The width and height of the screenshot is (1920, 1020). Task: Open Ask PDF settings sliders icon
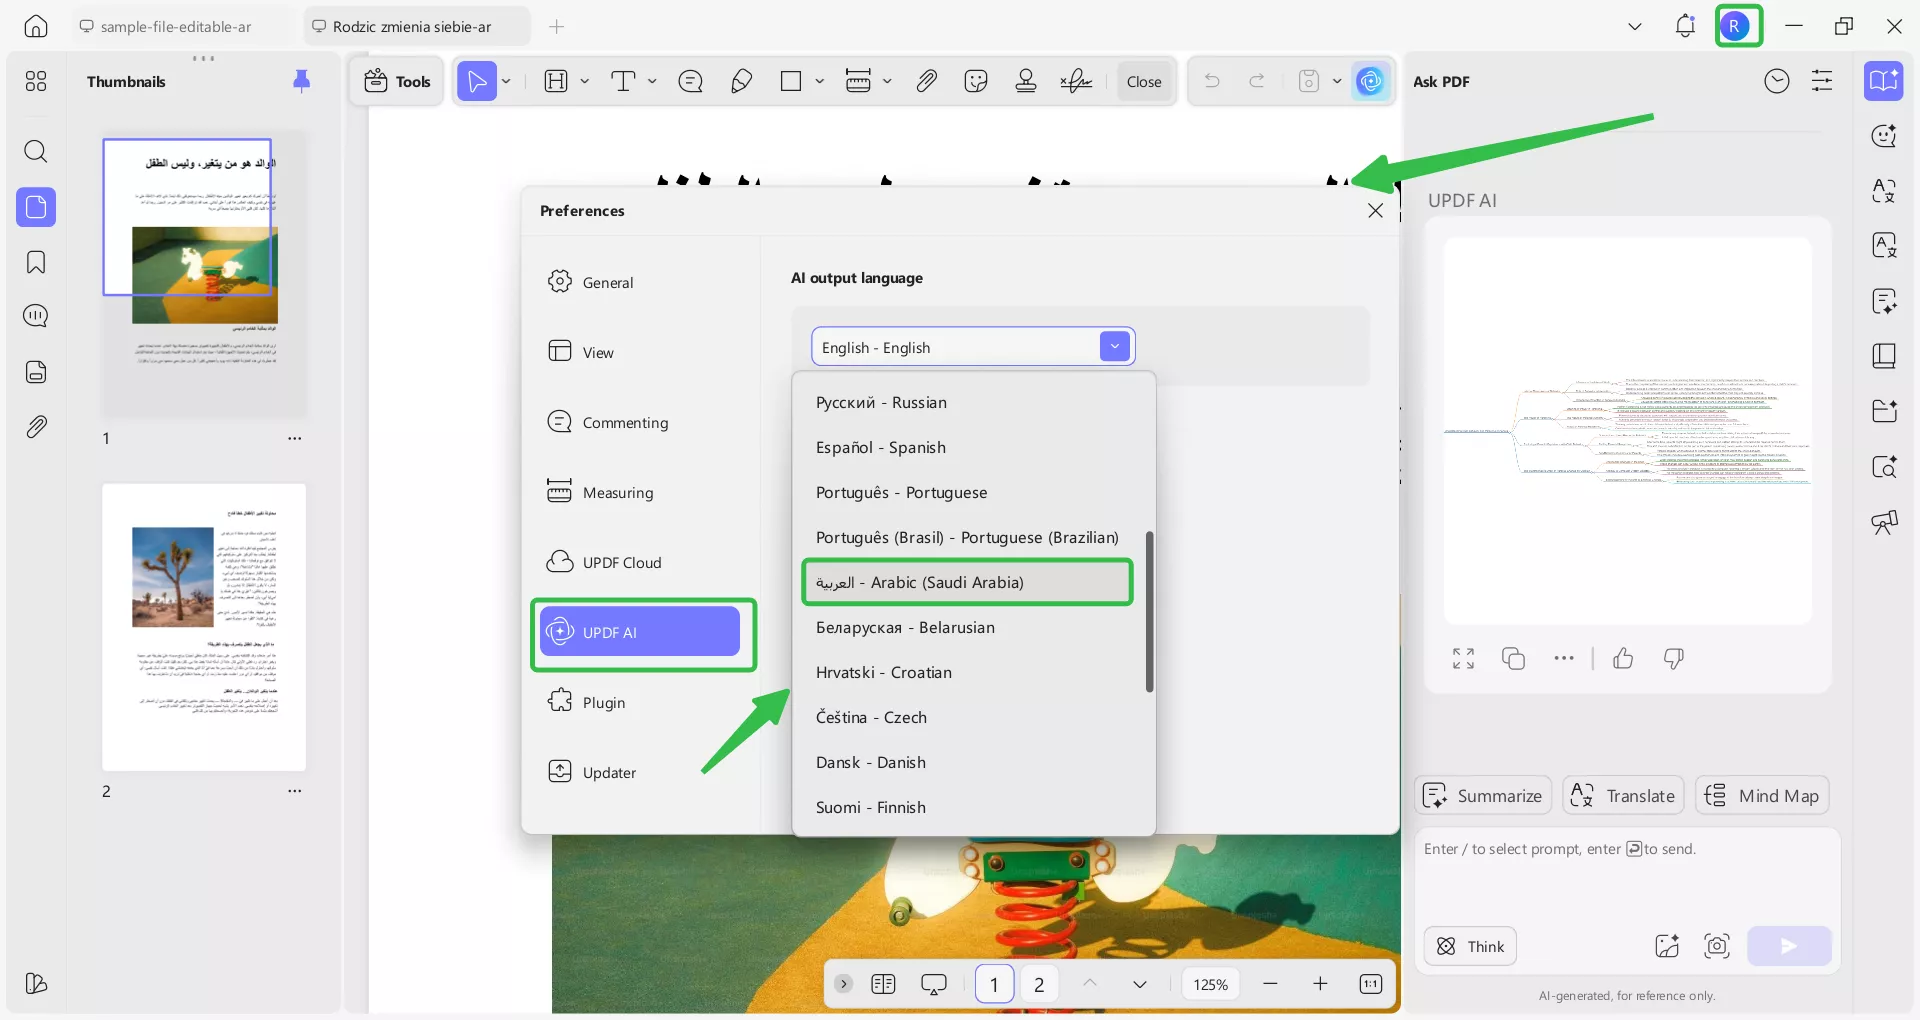[x=1822, y=81]
